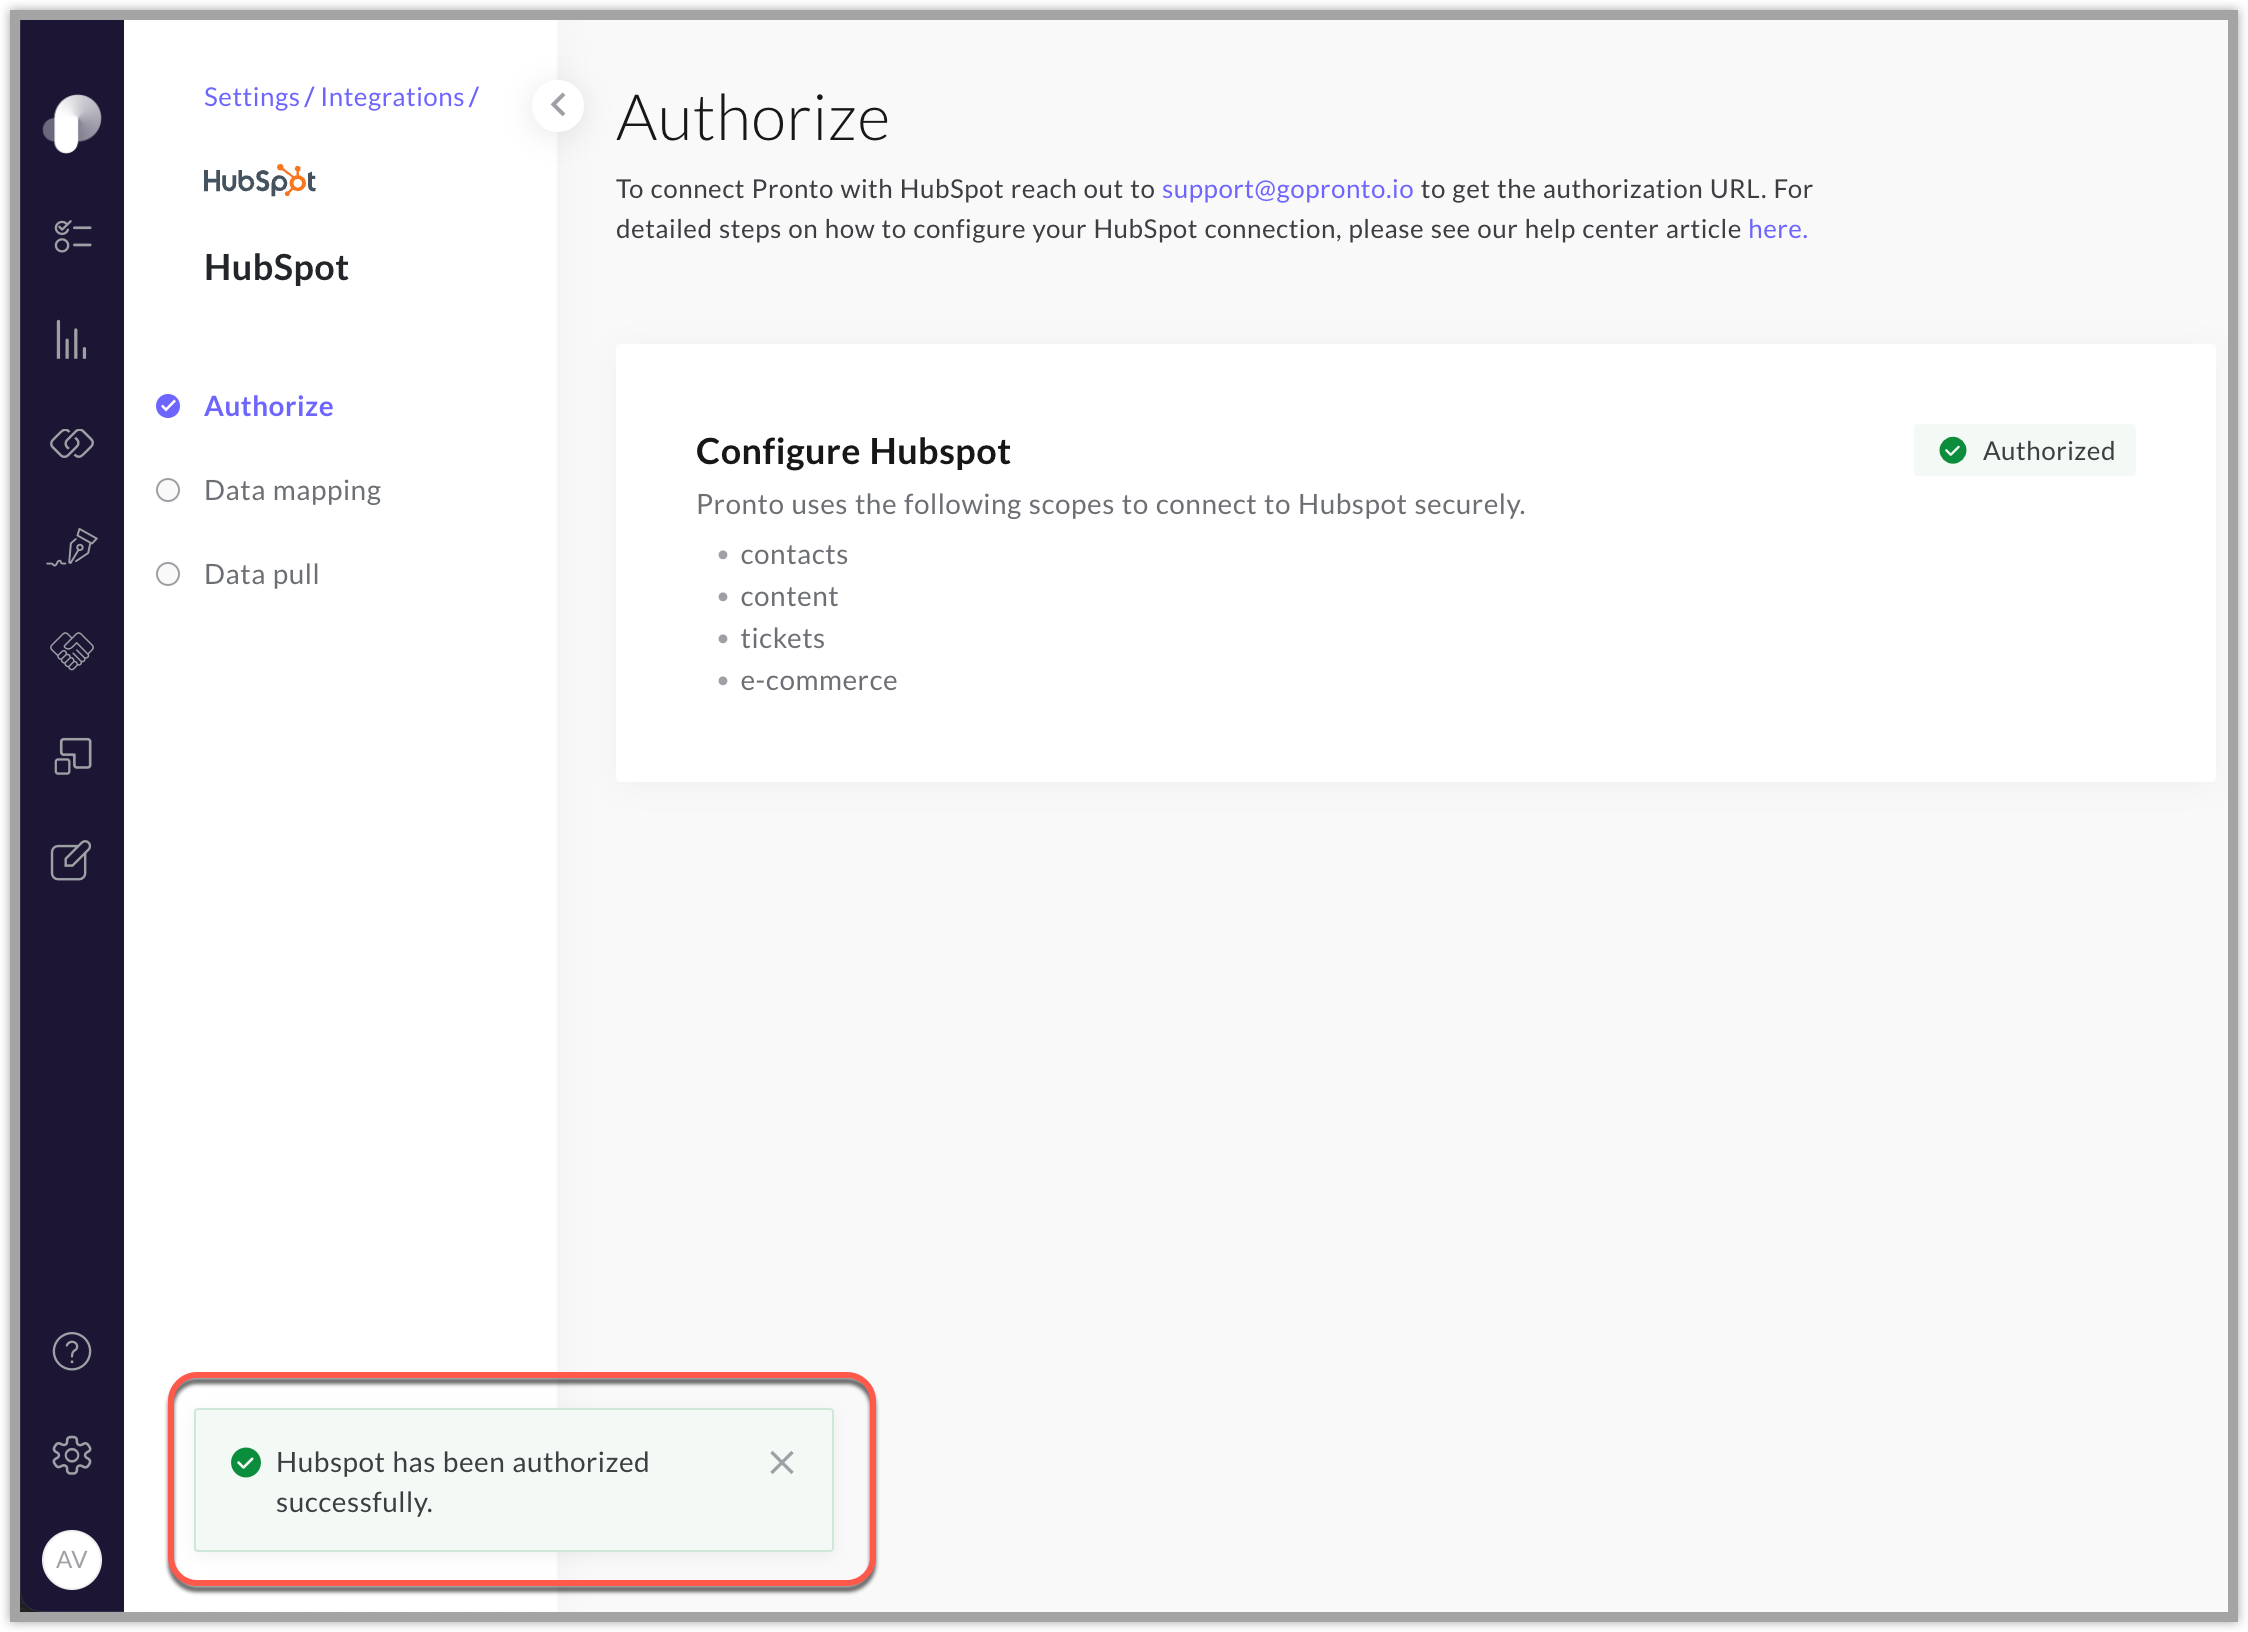Click the Authorized status badge
This screenshot has height=1632, width=2248.
tap(2024, 450)
